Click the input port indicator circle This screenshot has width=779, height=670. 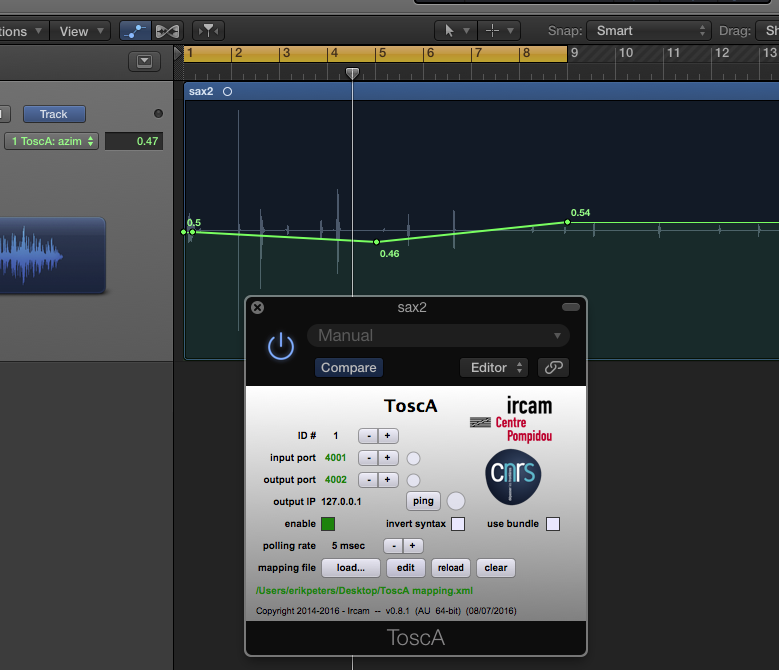click(x=413, y=458)
